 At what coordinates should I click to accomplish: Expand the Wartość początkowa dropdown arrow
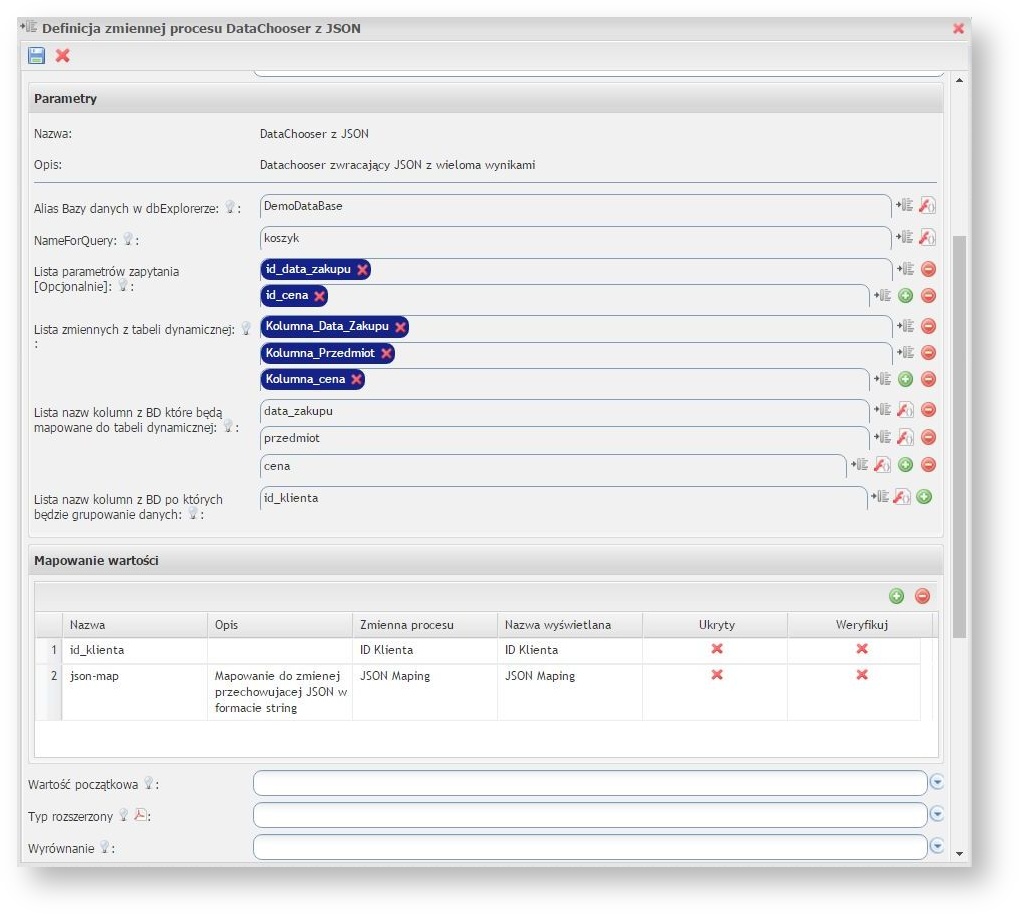pos(937,783)
